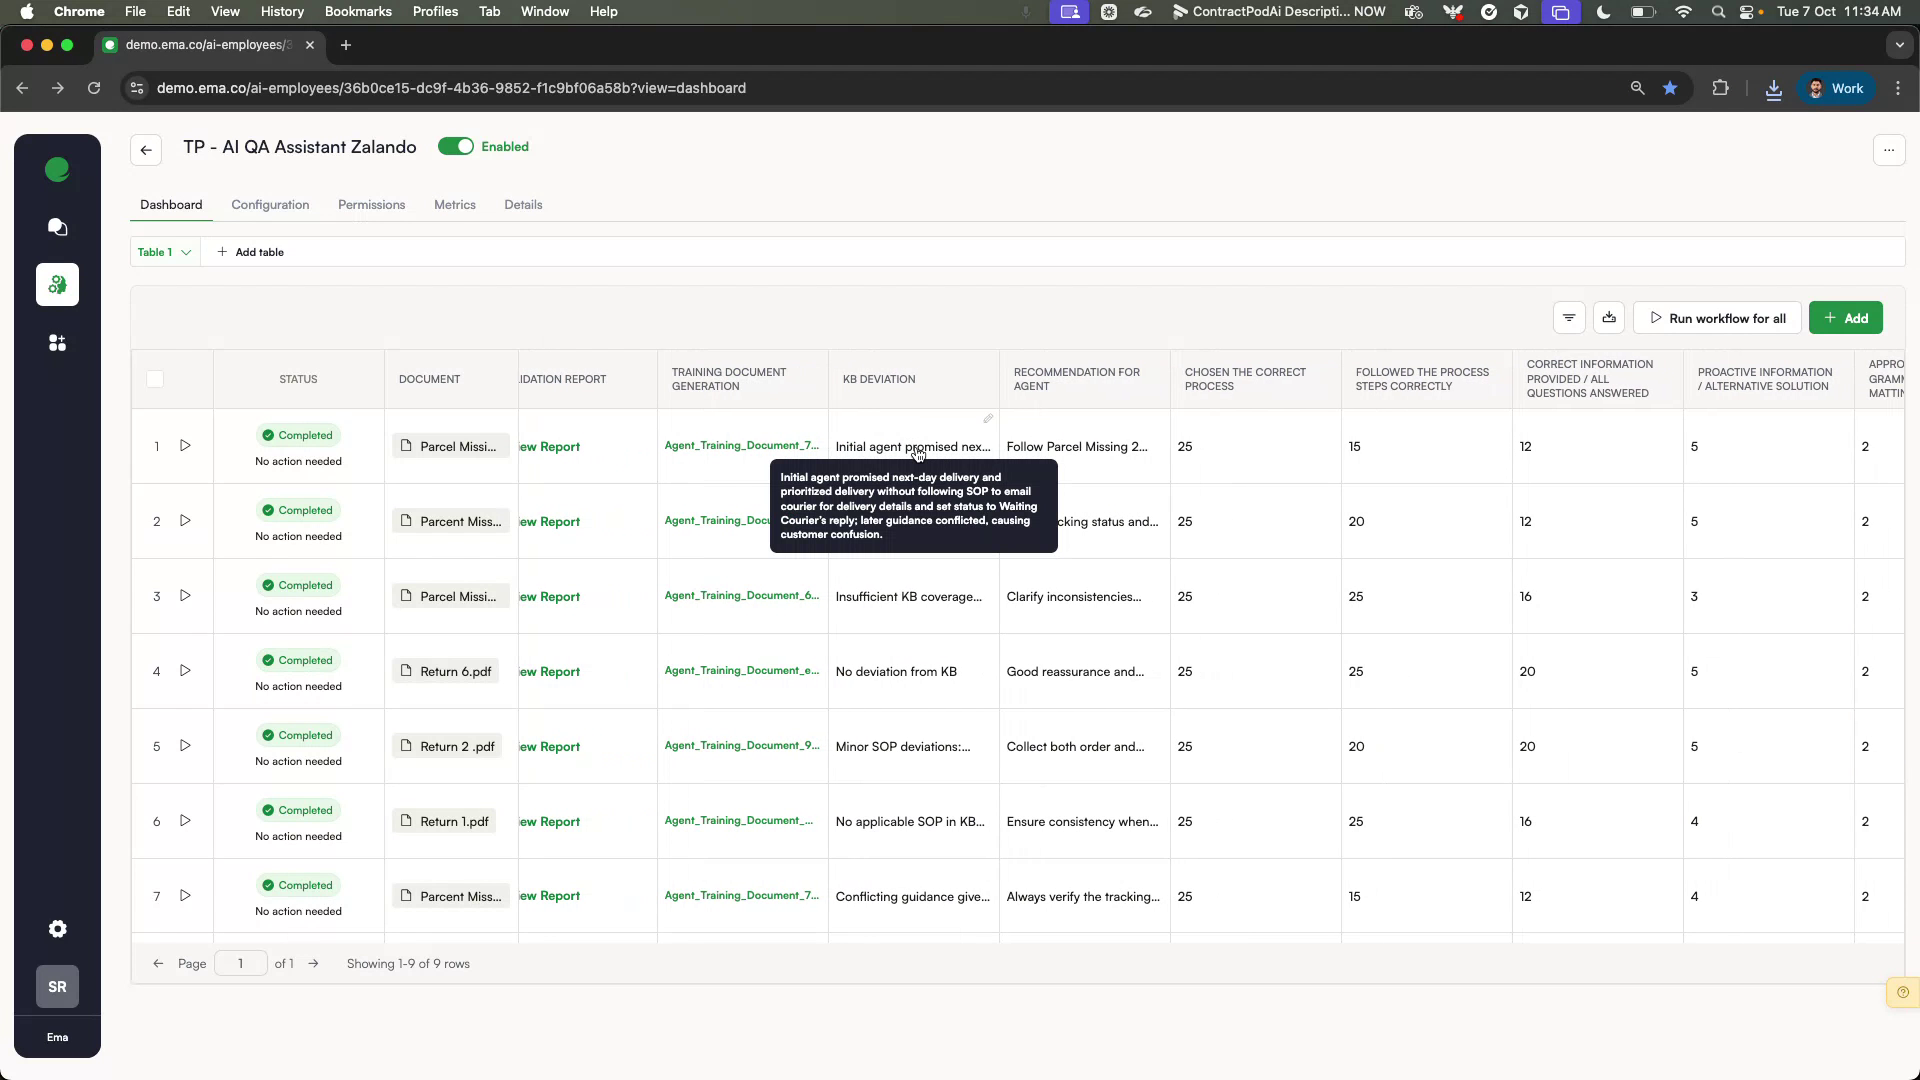Open the apps grid icon in sidebar

pos(57,342)
